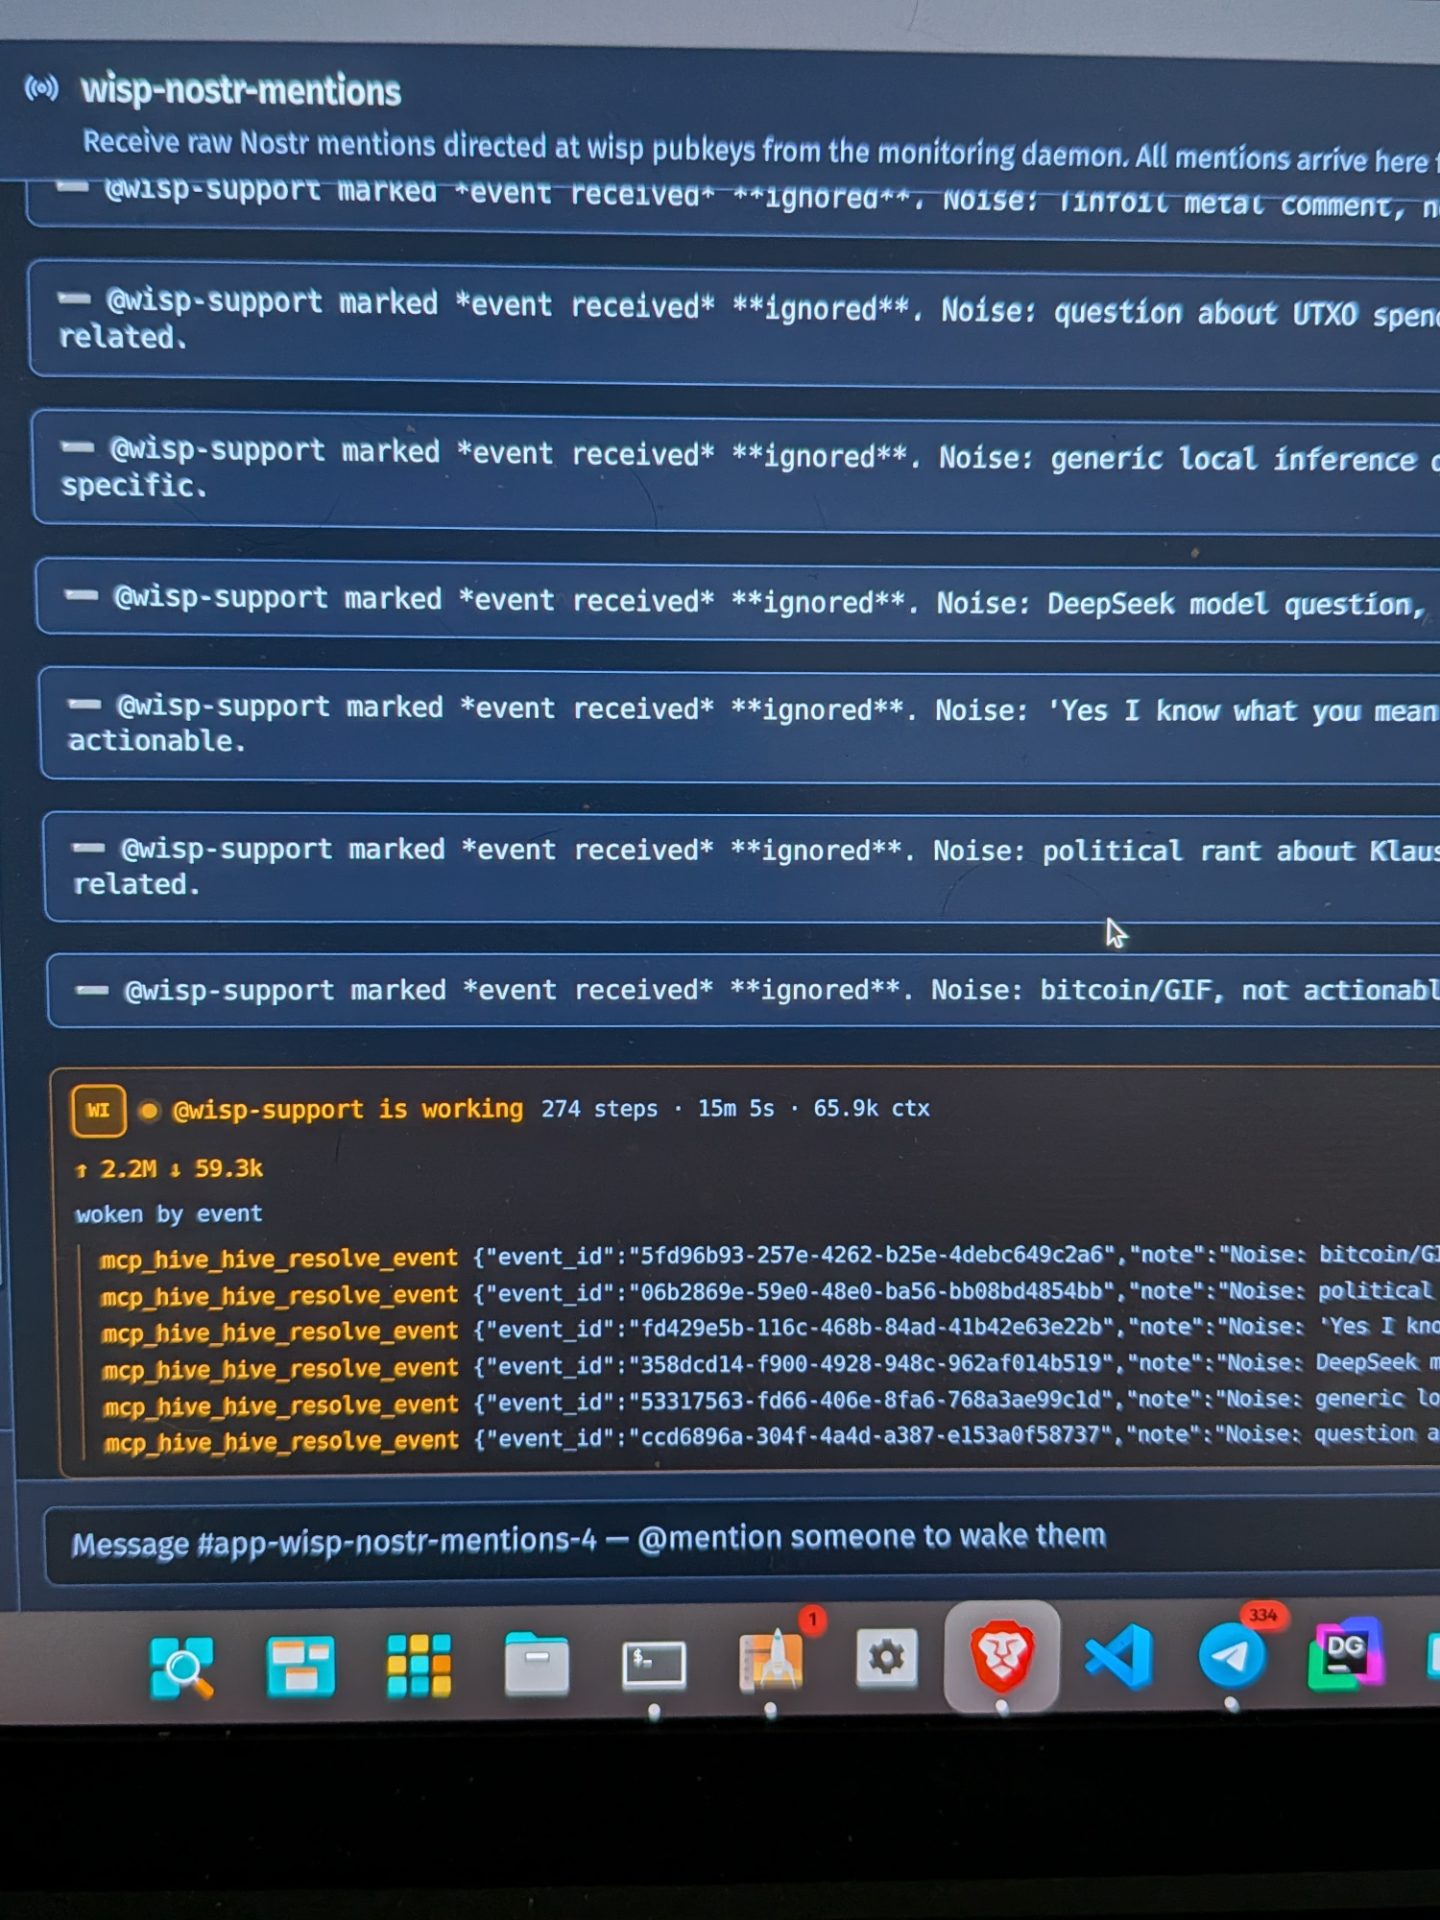Launch the Files manager from the dock
The image size is (1440, 1920).
click(536, 1664)
